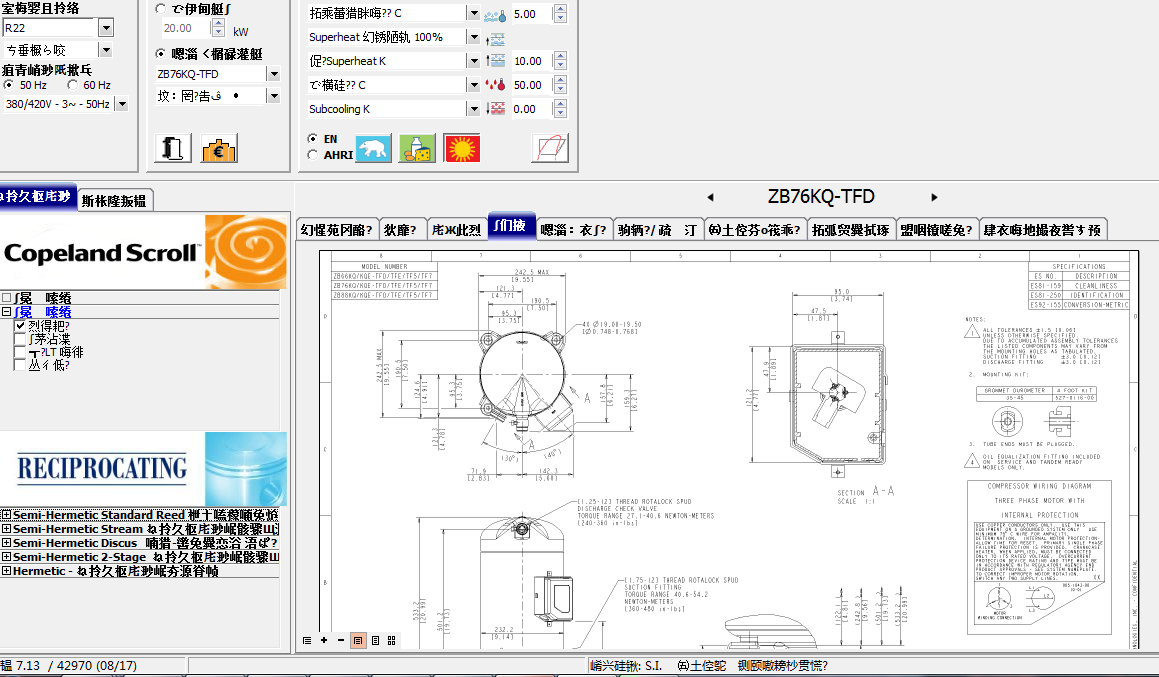The width and height of the screenshot is (1159, 677).
Task: Open the dropdown next to the 50.00 value
Action: [x=474, y=85]
